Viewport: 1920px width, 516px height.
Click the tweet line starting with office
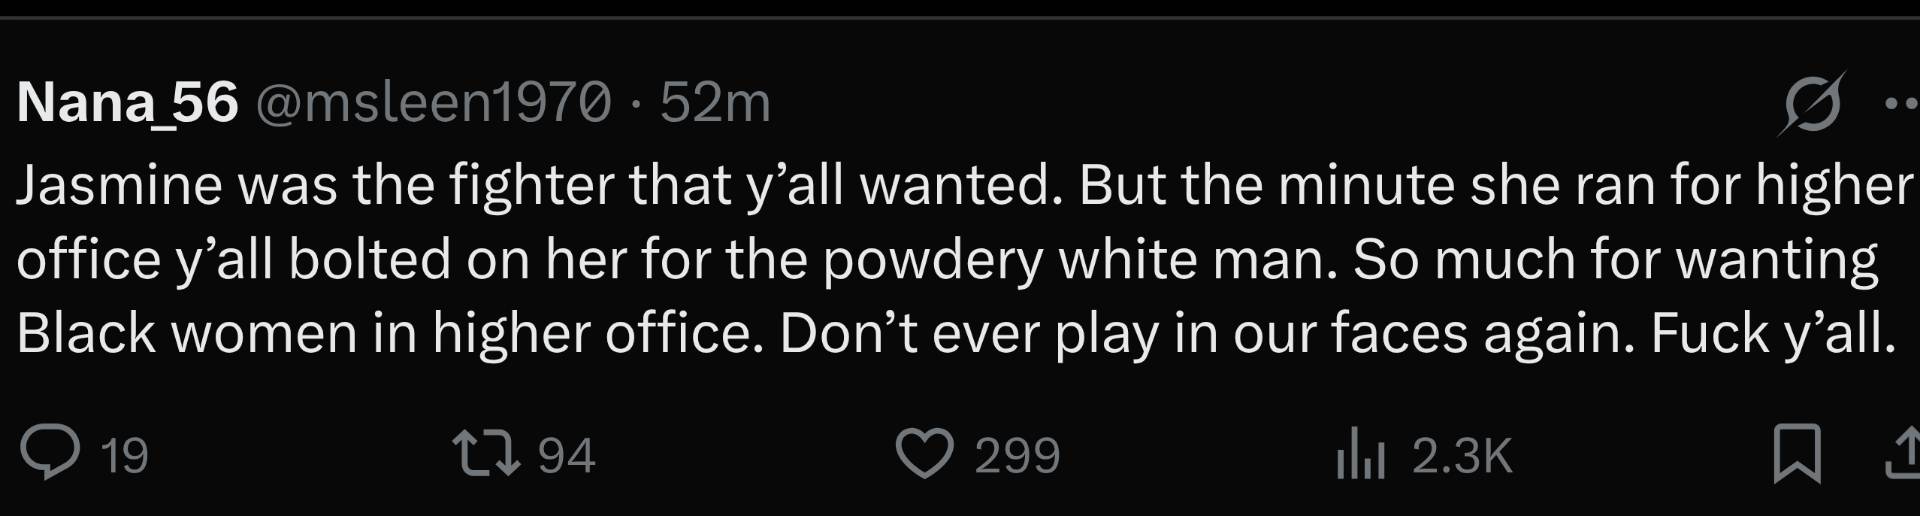click(x=945, y=260)
